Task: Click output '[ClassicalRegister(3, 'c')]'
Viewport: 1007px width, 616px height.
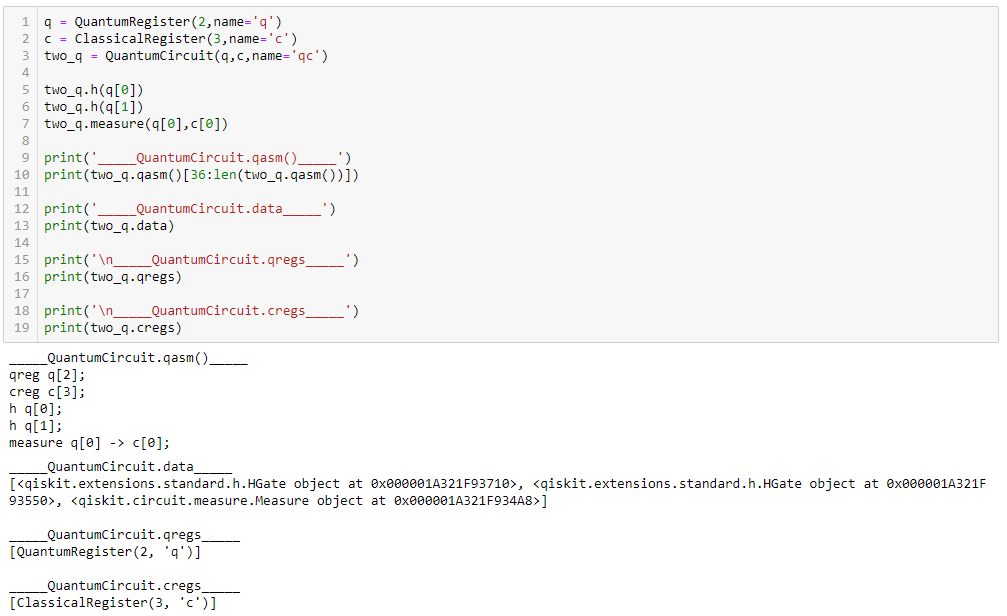Action: coord(112,603)
